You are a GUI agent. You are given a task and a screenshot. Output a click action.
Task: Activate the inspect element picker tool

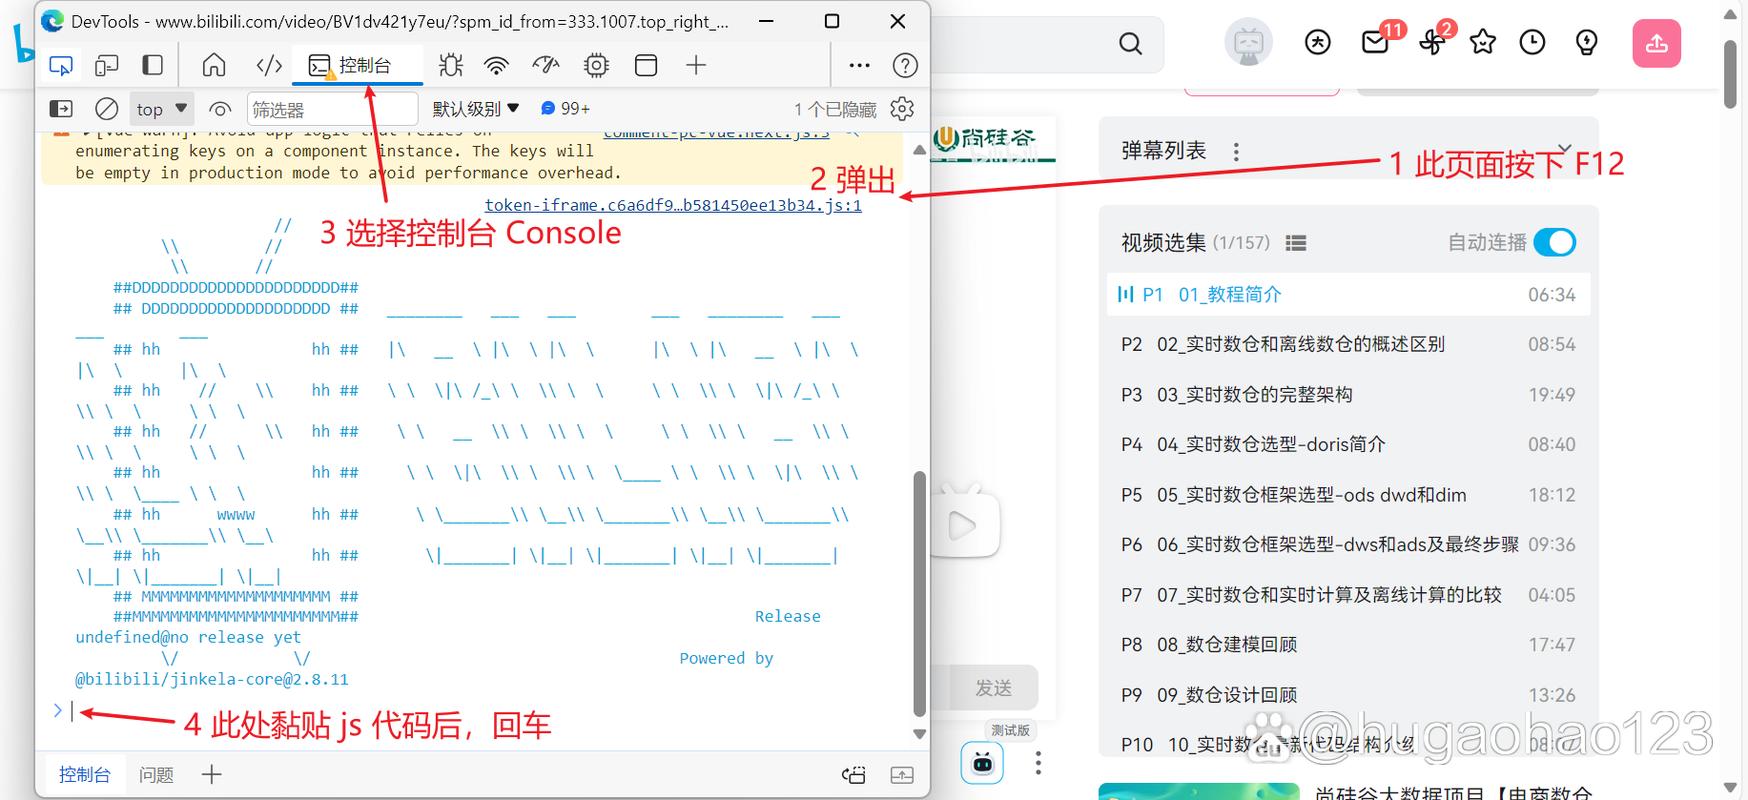pyautogui.click(x=61, y=66)
